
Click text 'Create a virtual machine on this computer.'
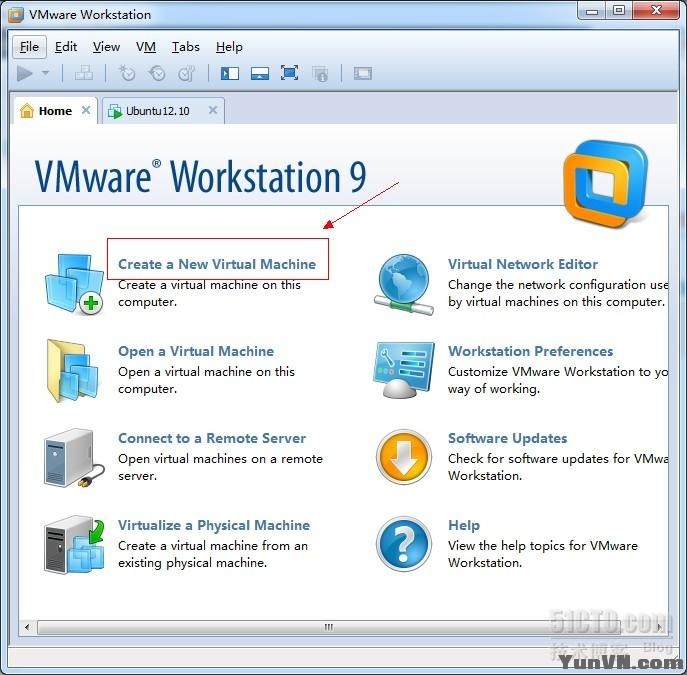tap(209, 293)
